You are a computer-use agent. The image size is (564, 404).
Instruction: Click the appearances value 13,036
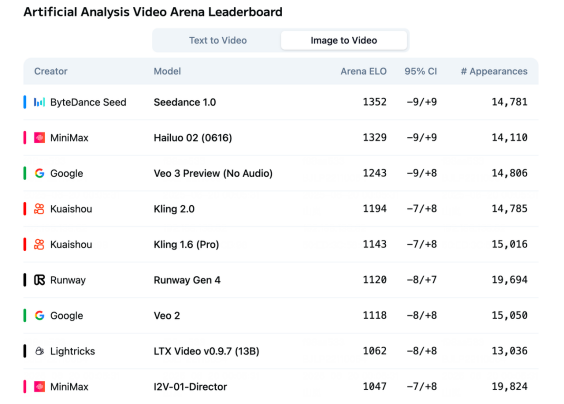[509, 351]
